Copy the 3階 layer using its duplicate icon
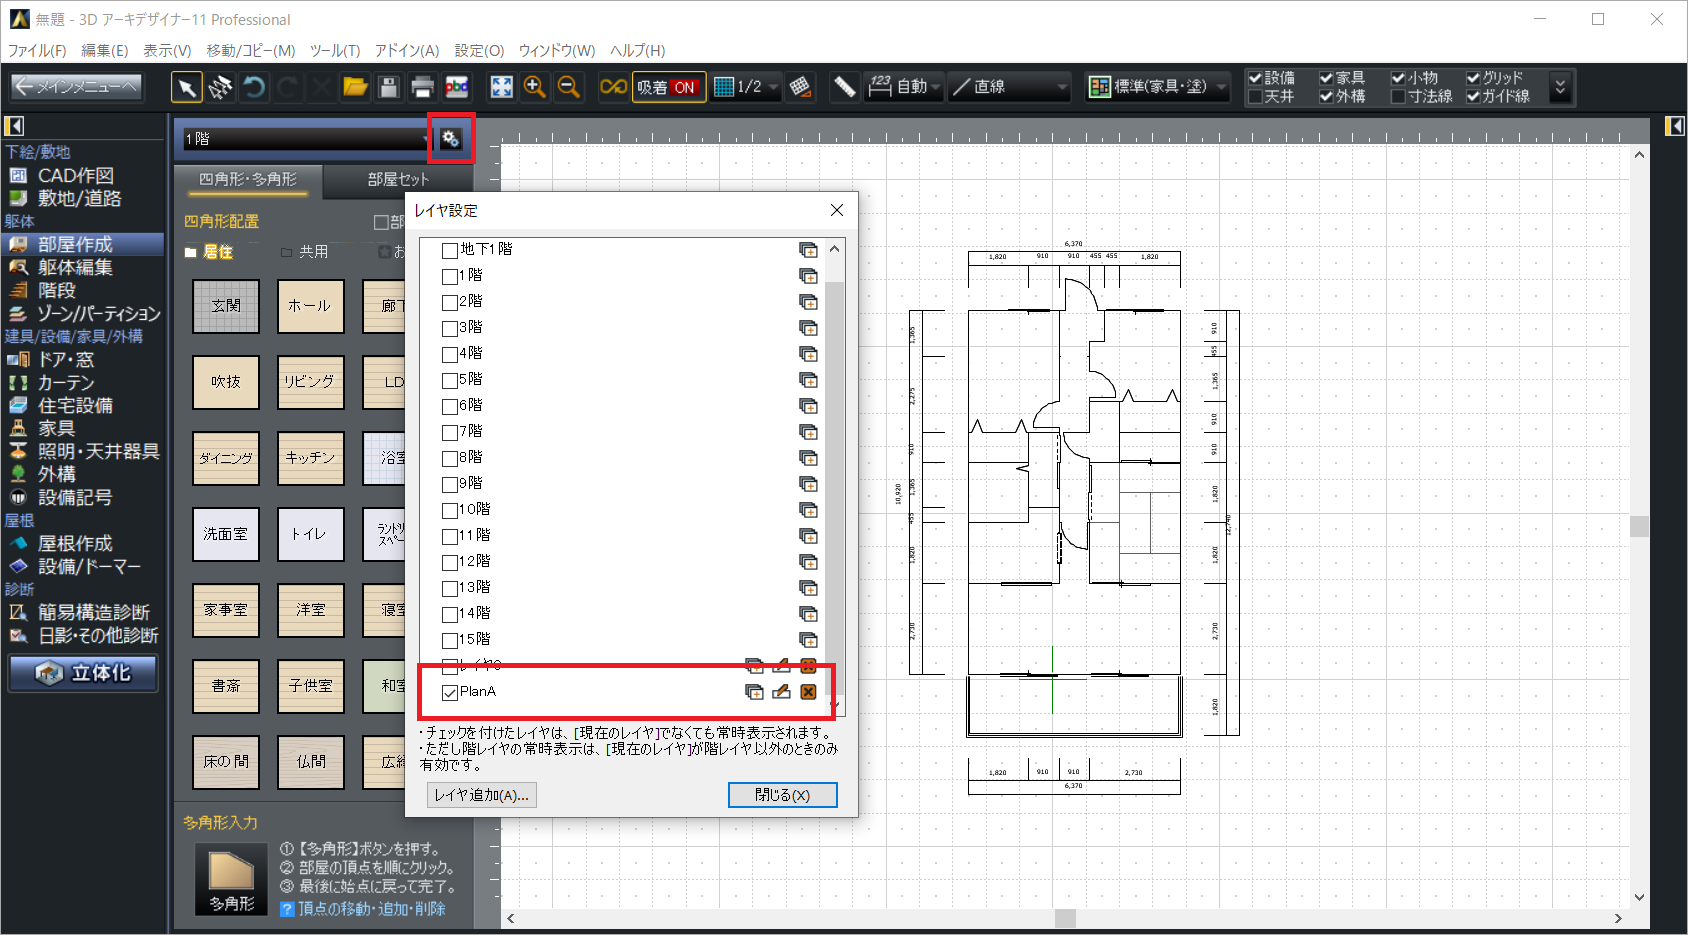The width and height of the screenshot is (1688, 935). point(808,328)
